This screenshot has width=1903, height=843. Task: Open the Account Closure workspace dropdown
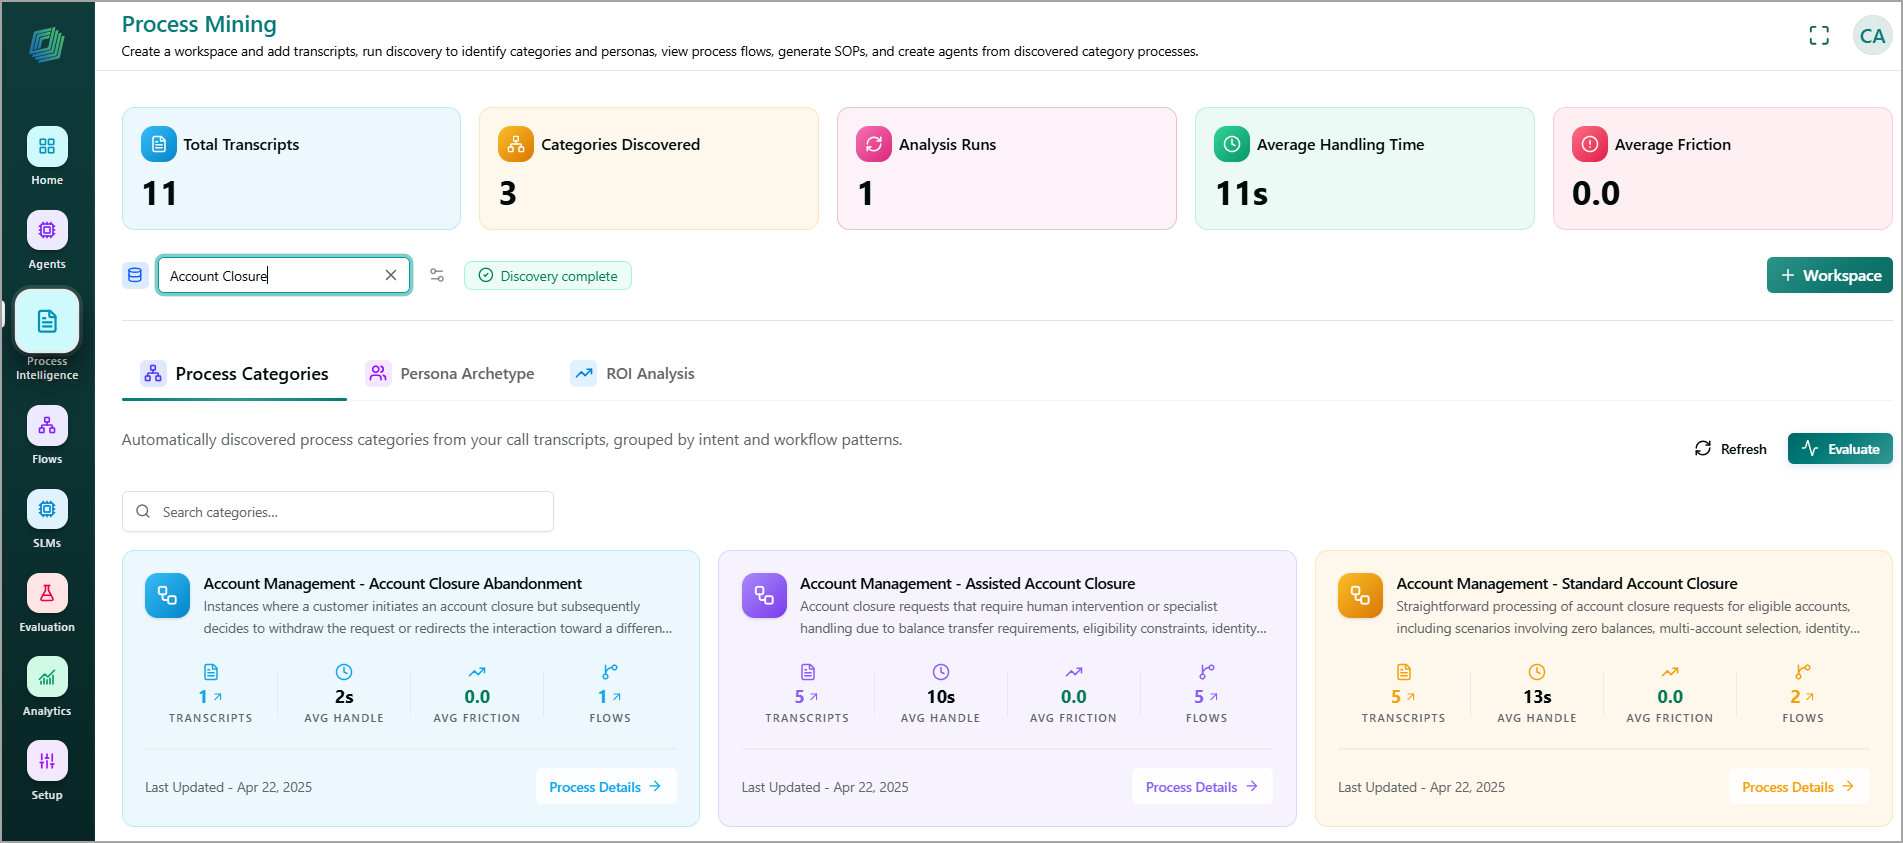[x=284, y=275]
